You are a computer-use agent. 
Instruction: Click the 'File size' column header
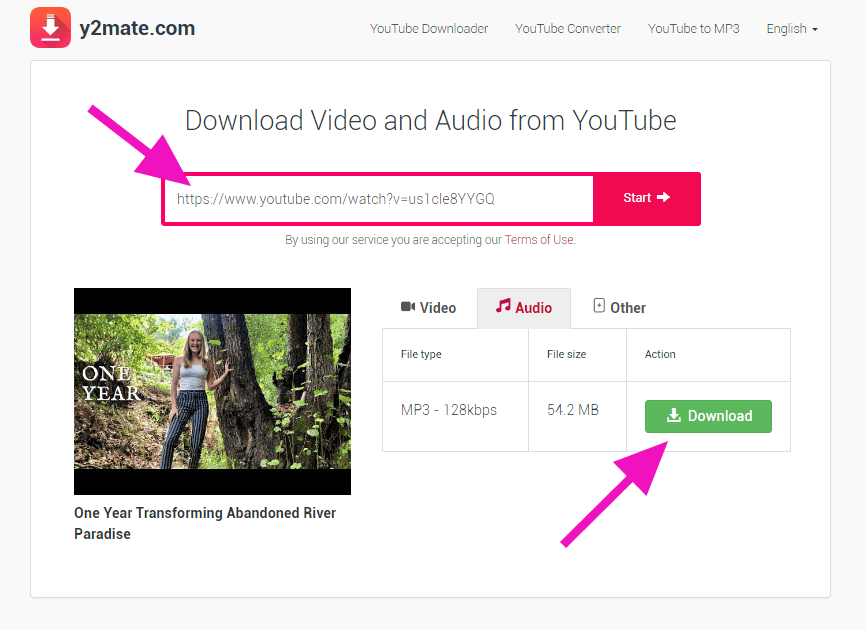click(577, 354)
